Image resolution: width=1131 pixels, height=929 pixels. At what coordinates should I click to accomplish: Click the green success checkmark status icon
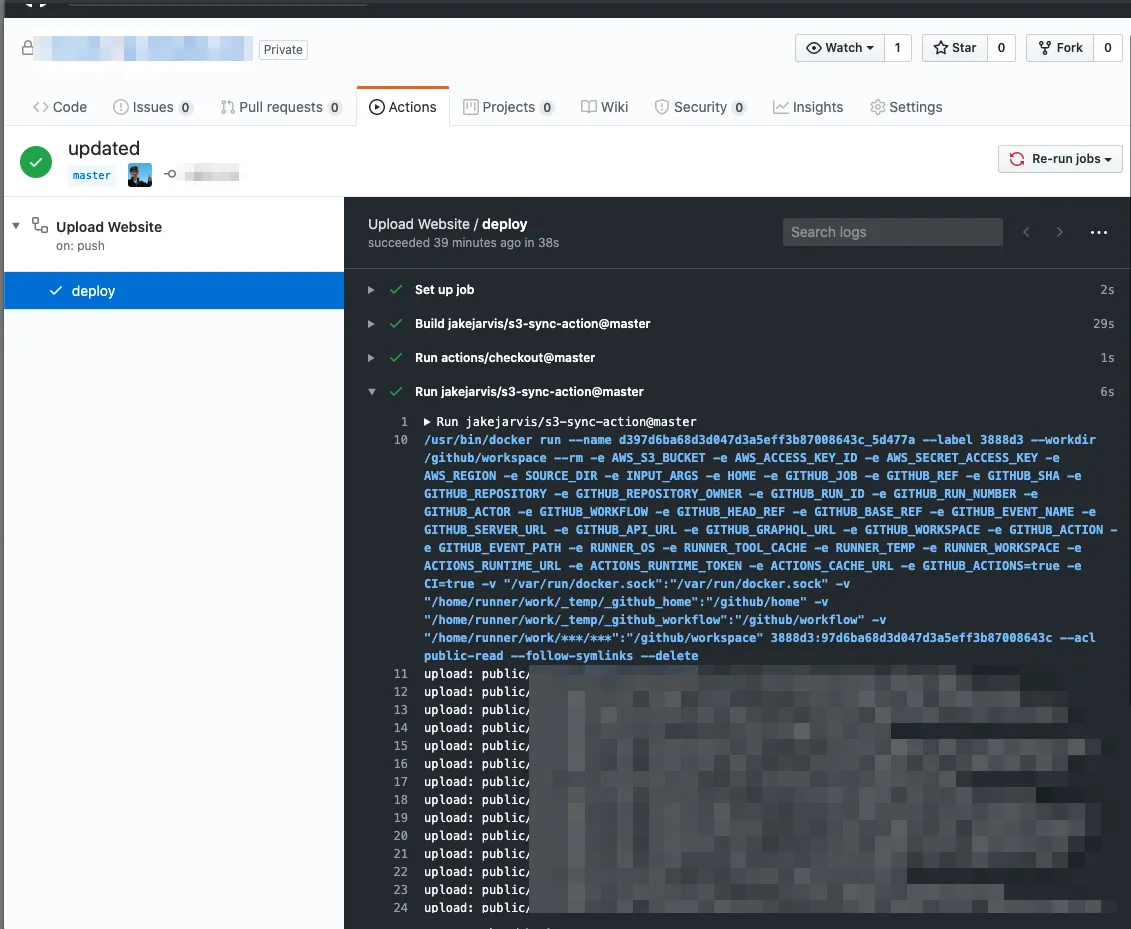coord(36,161)
